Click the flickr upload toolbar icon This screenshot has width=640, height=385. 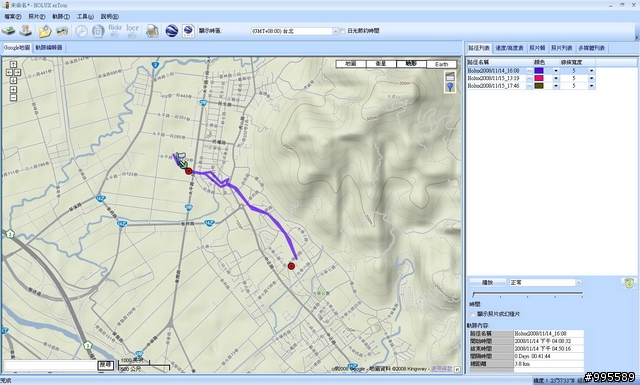(115, 31)
